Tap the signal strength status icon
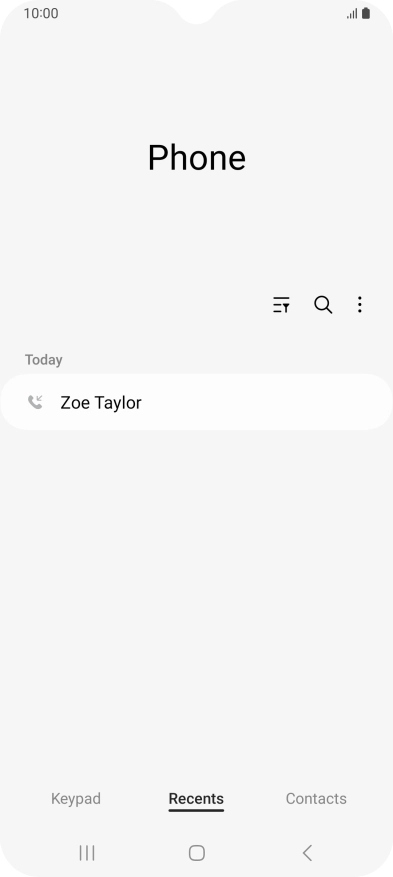Image resolution: width=393 pixels, height=877 pixels. pyautogui.click(x=352, y=13)
